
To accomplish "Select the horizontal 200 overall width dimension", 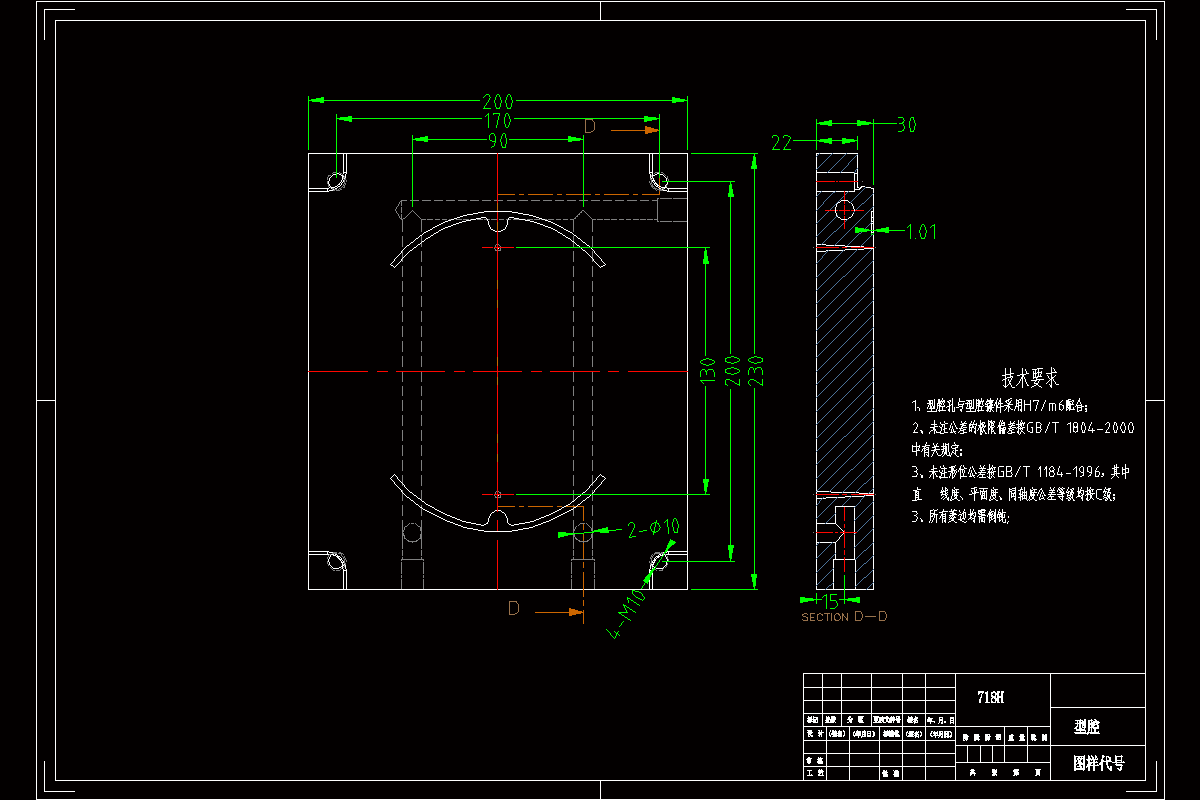I will click(498, 101).
